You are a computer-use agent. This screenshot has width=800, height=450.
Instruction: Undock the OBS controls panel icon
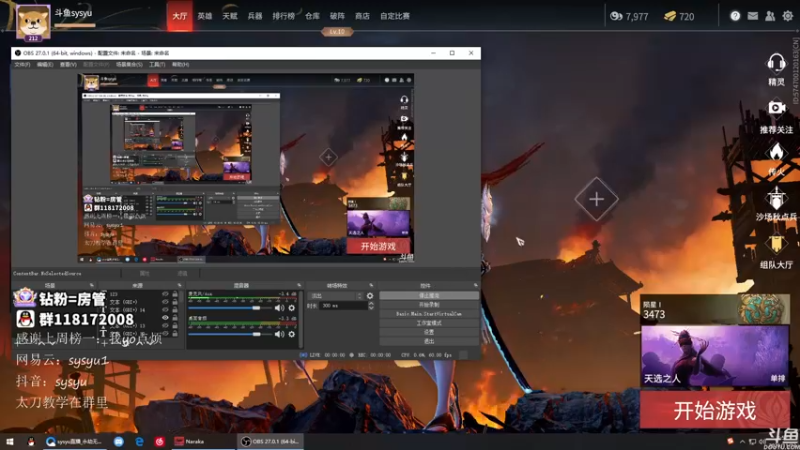coord(476,285)
